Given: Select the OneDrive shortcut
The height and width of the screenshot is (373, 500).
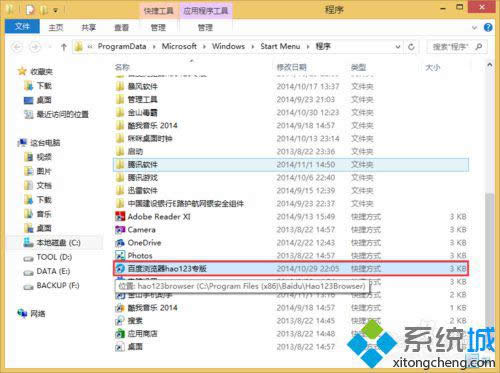Looking at the screenshot, I should pos(144,243).
